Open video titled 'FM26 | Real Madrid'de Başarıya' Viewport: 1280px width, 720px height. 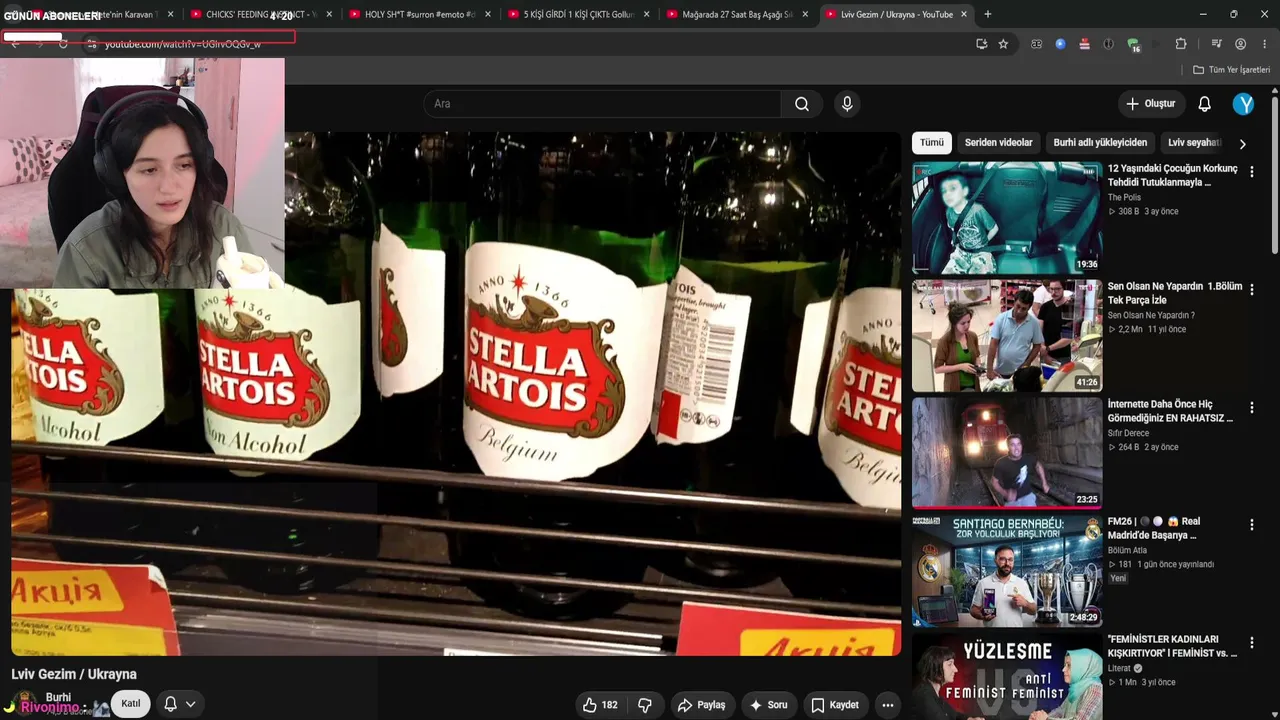click(x=1154, y=528)
